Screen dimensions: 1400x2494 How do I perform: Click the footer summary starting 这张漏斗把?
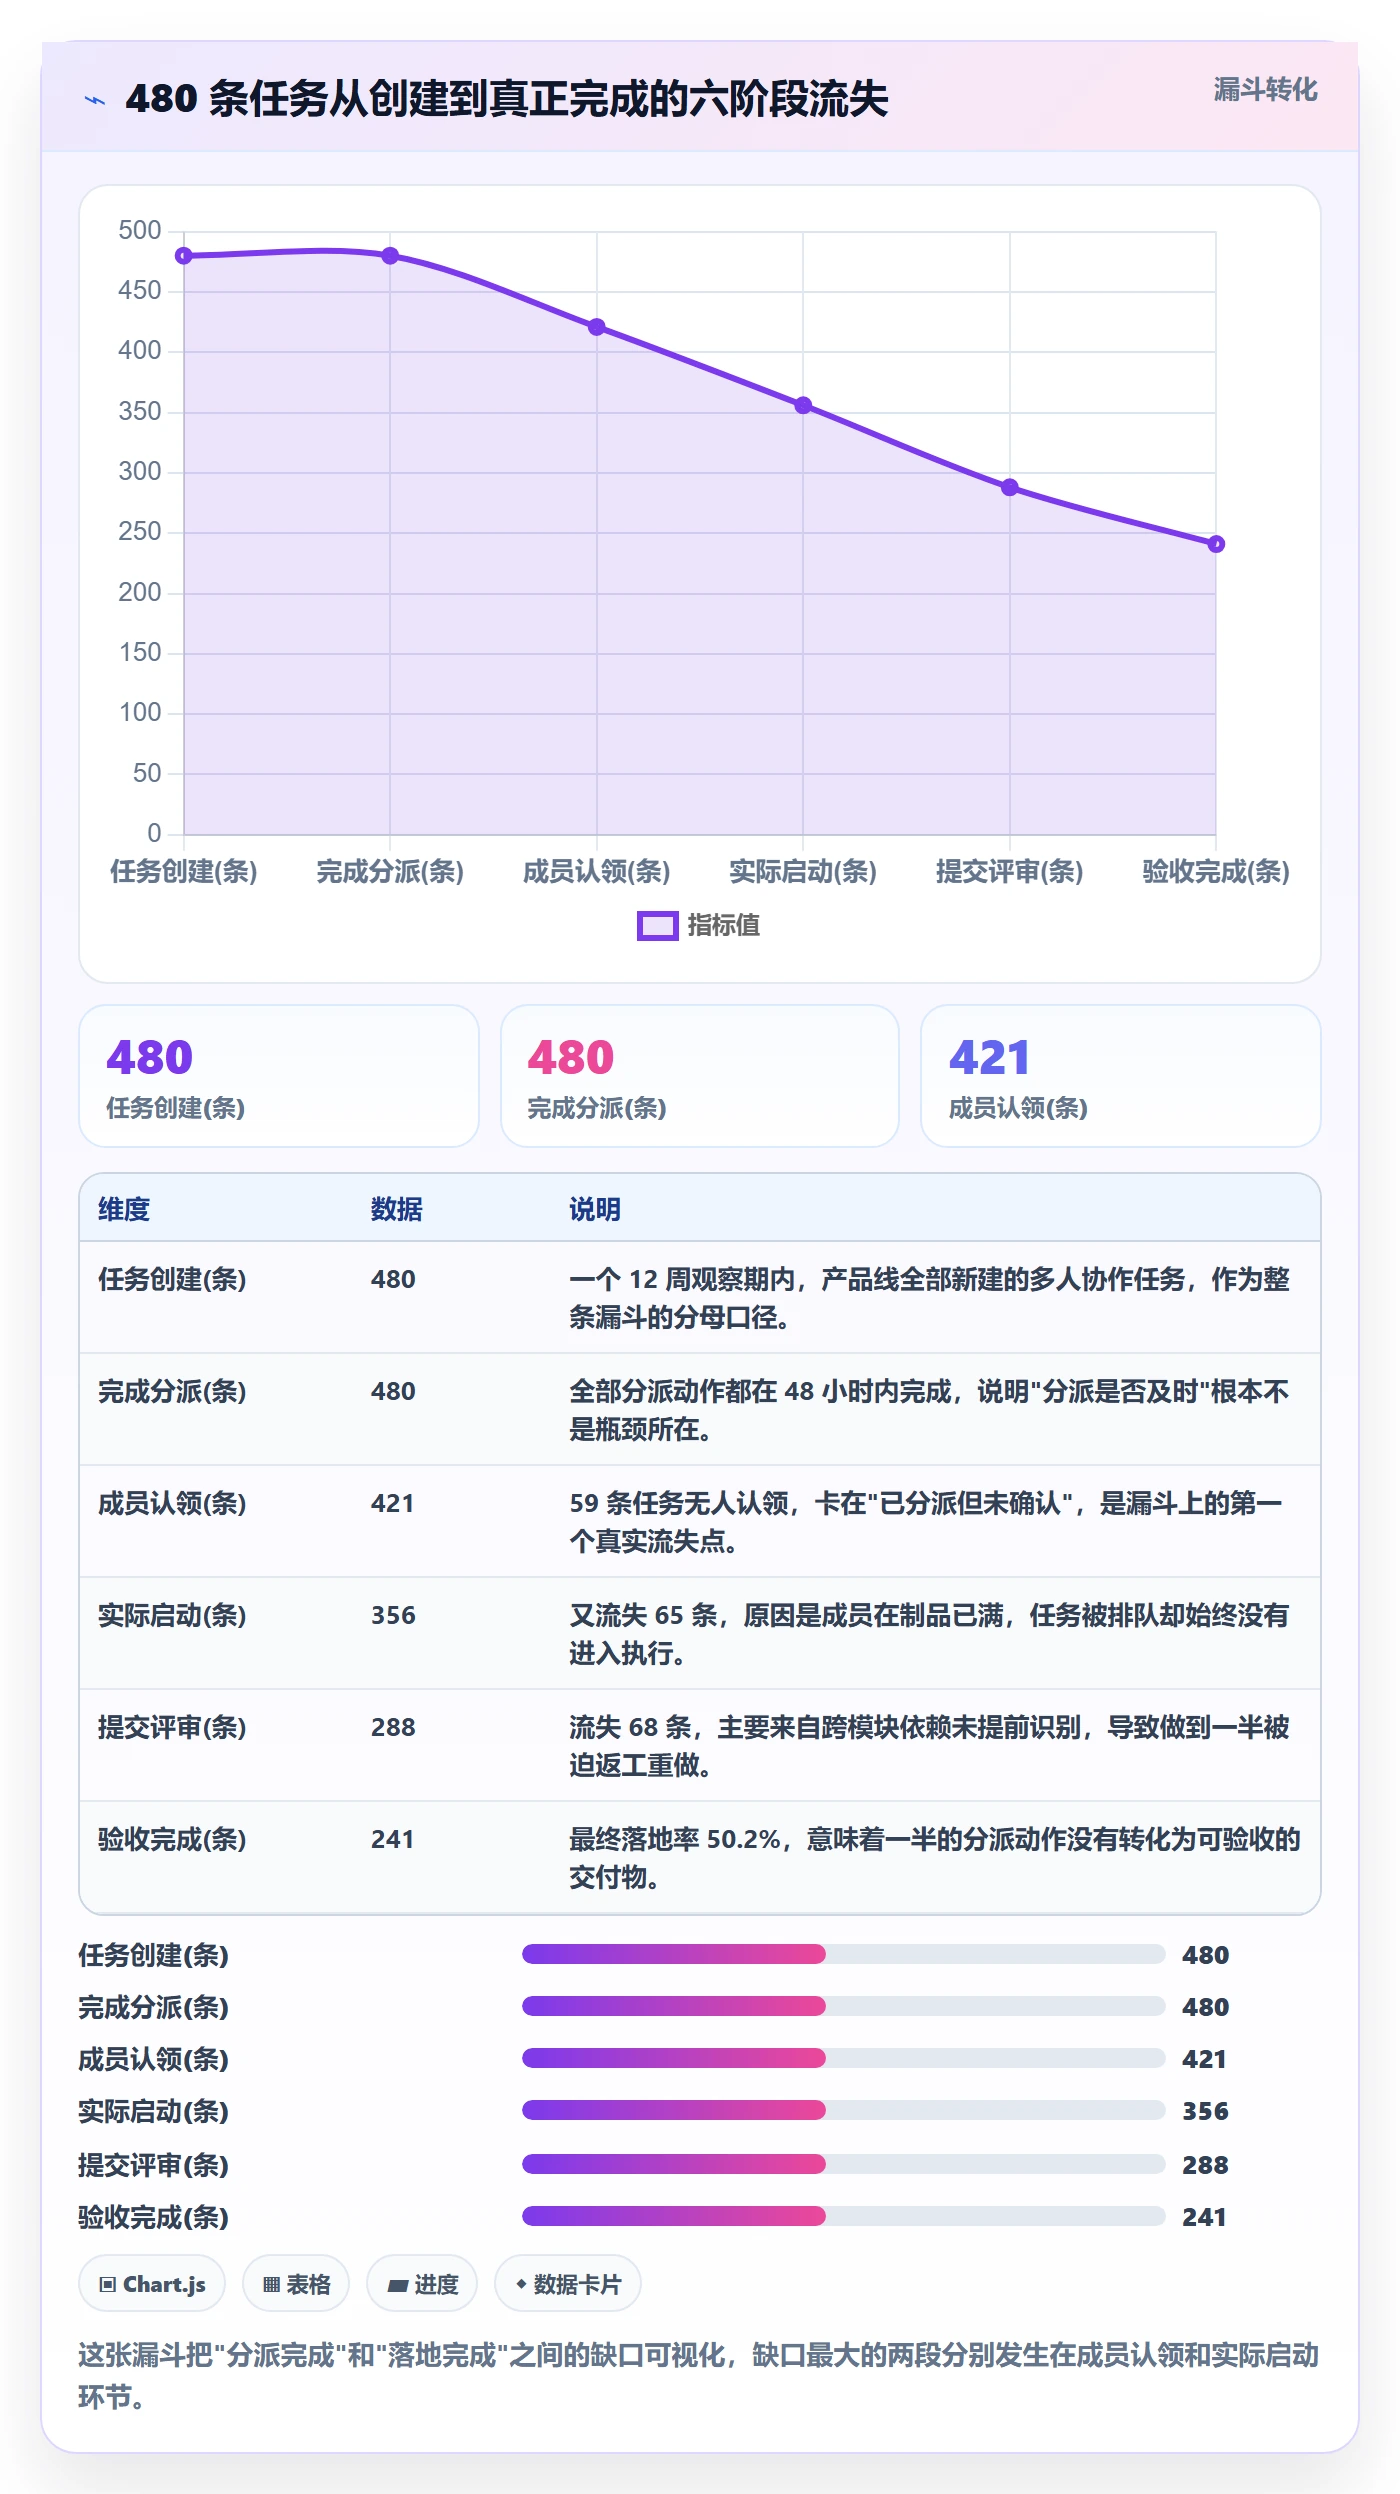698,2376
